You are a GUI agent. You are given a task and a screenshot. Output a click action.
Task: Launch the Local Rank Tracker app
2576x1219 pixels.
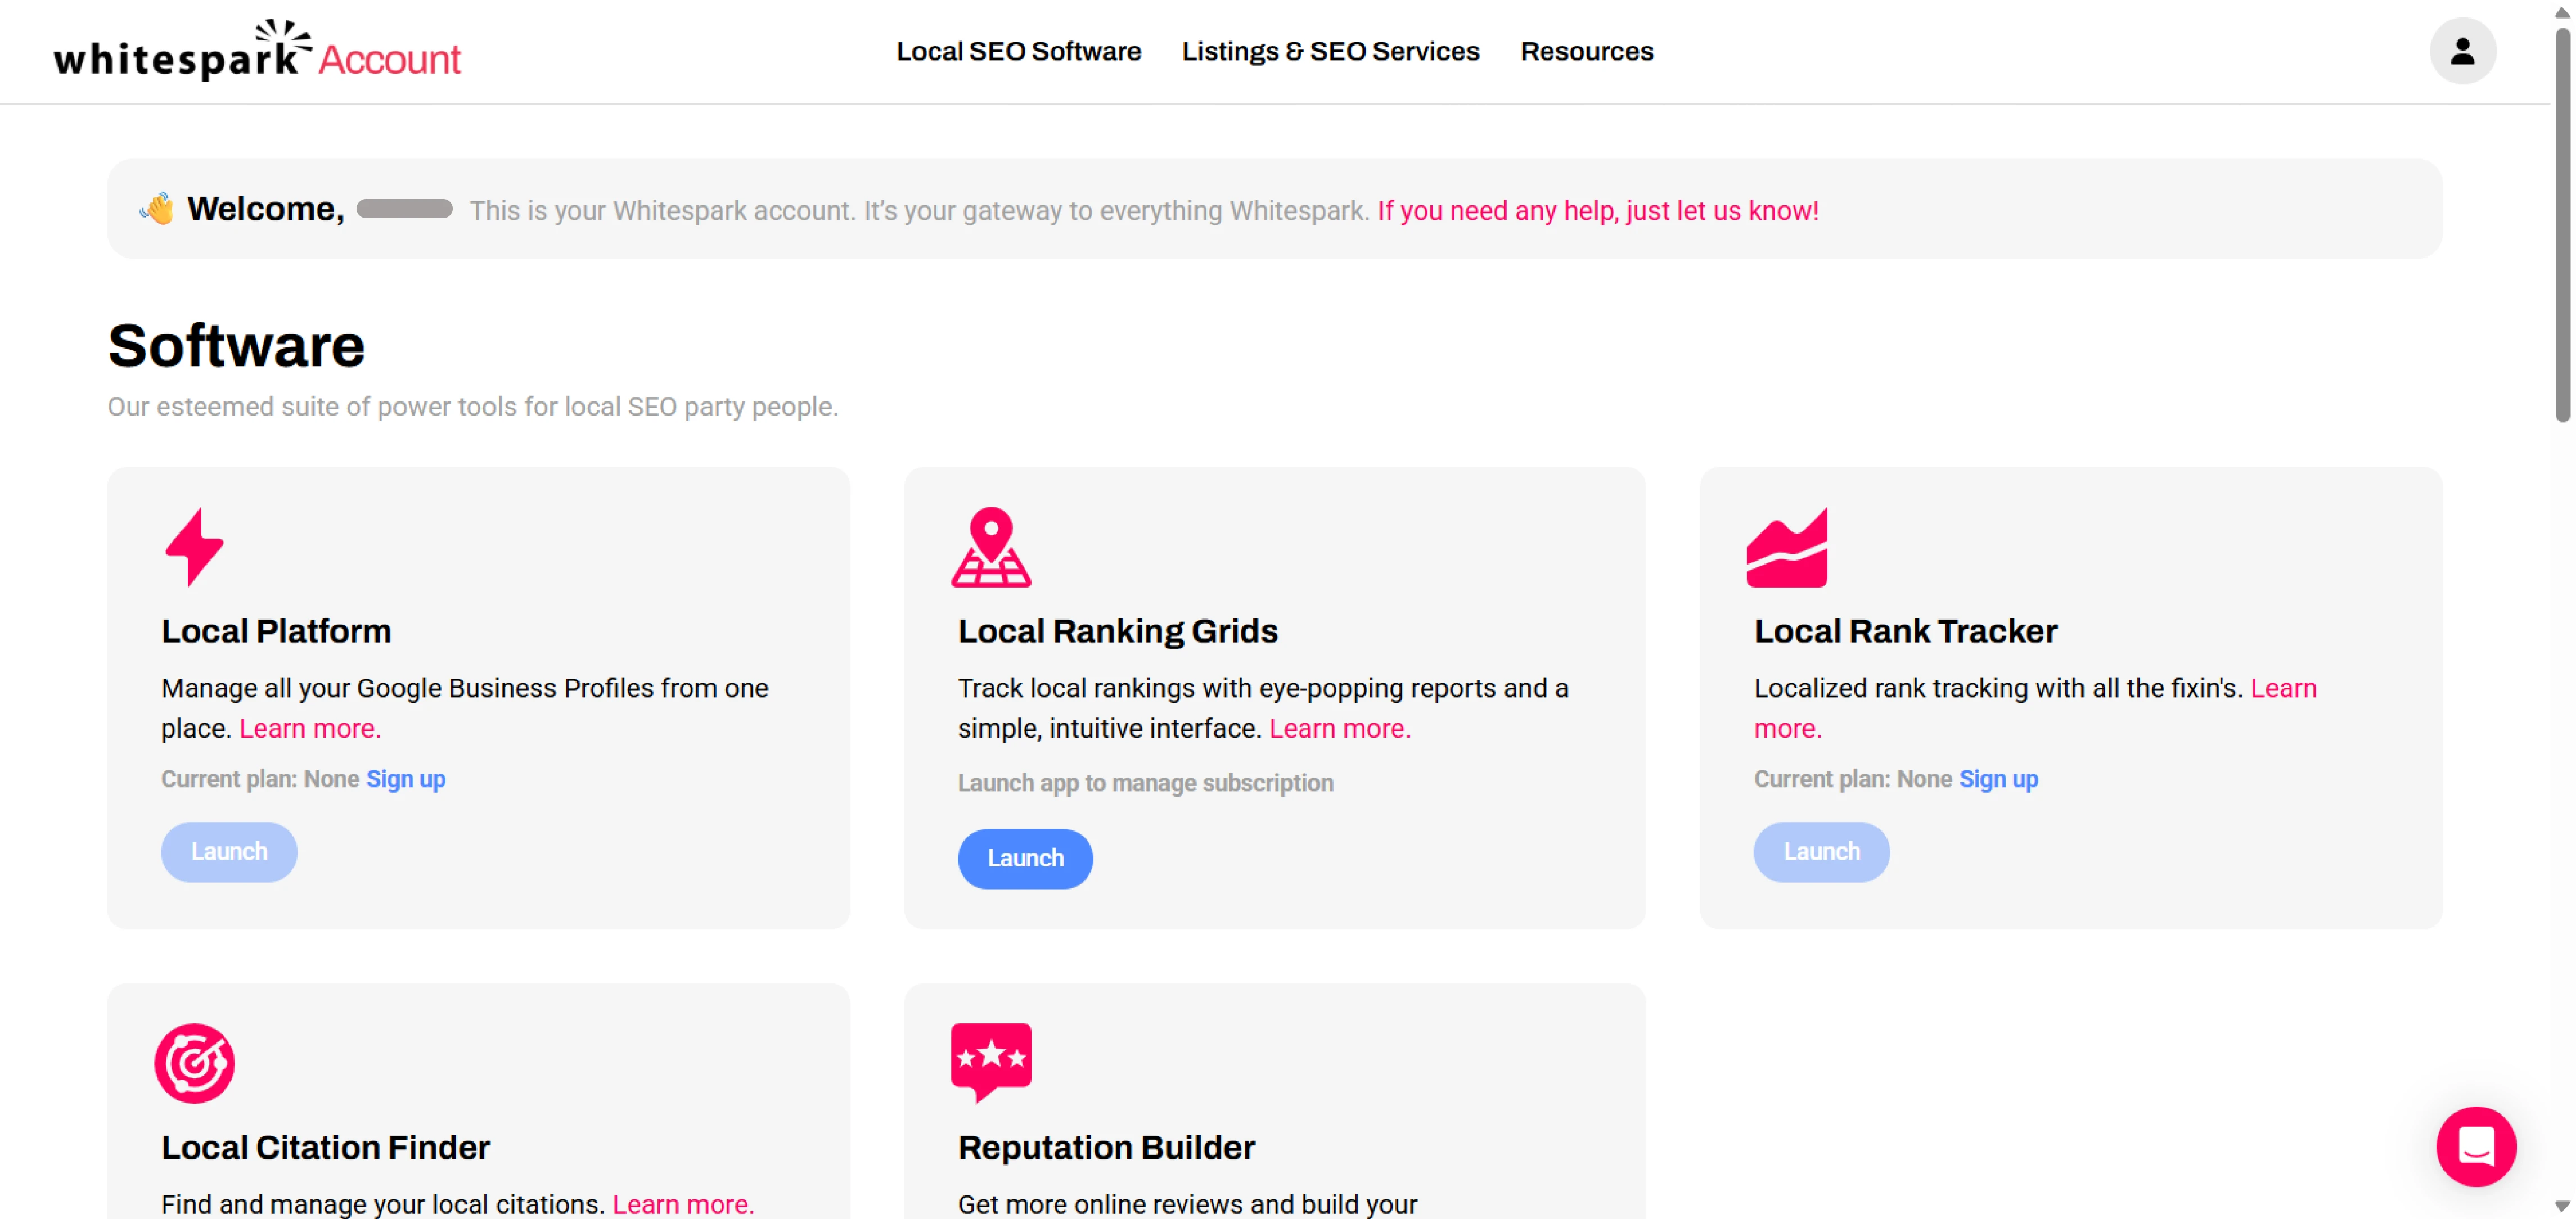1821,851
